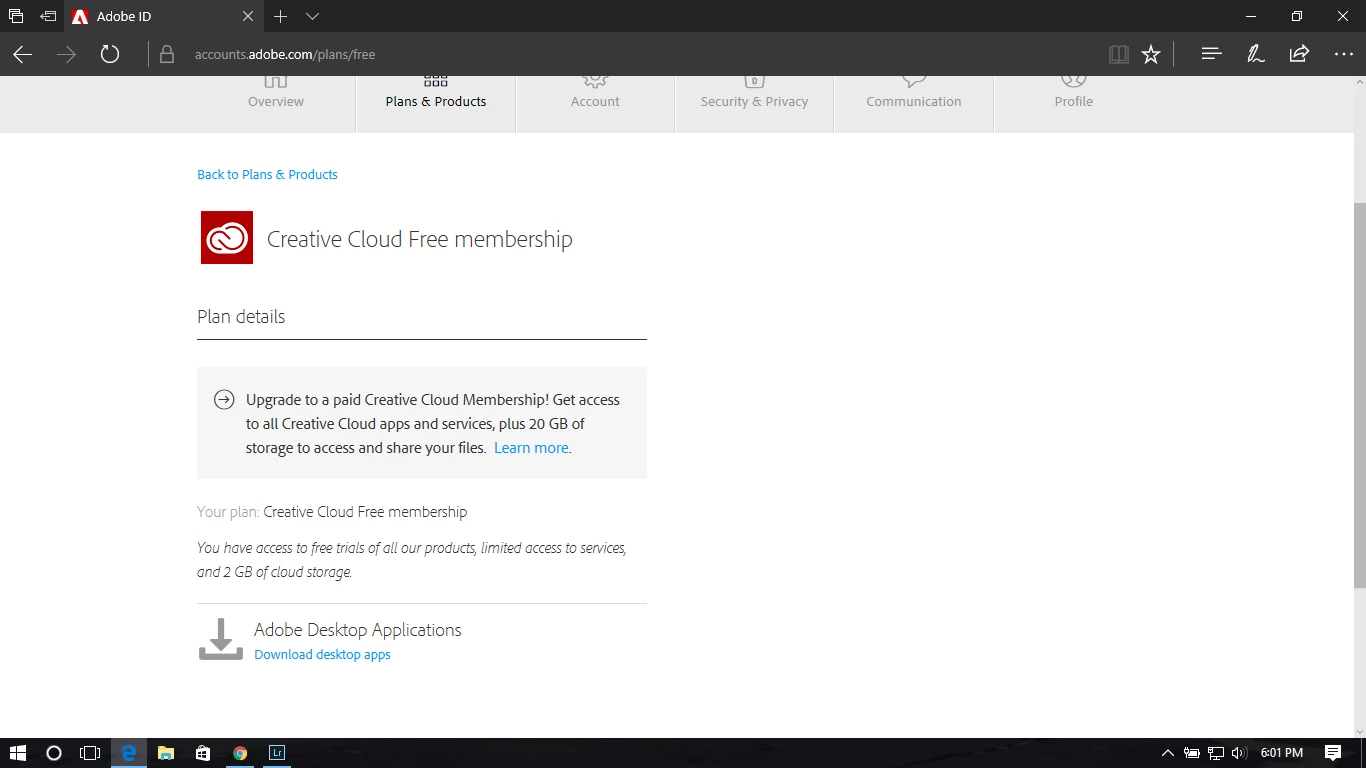Show hidden tray icons chevron

[x=1167, y=753]
